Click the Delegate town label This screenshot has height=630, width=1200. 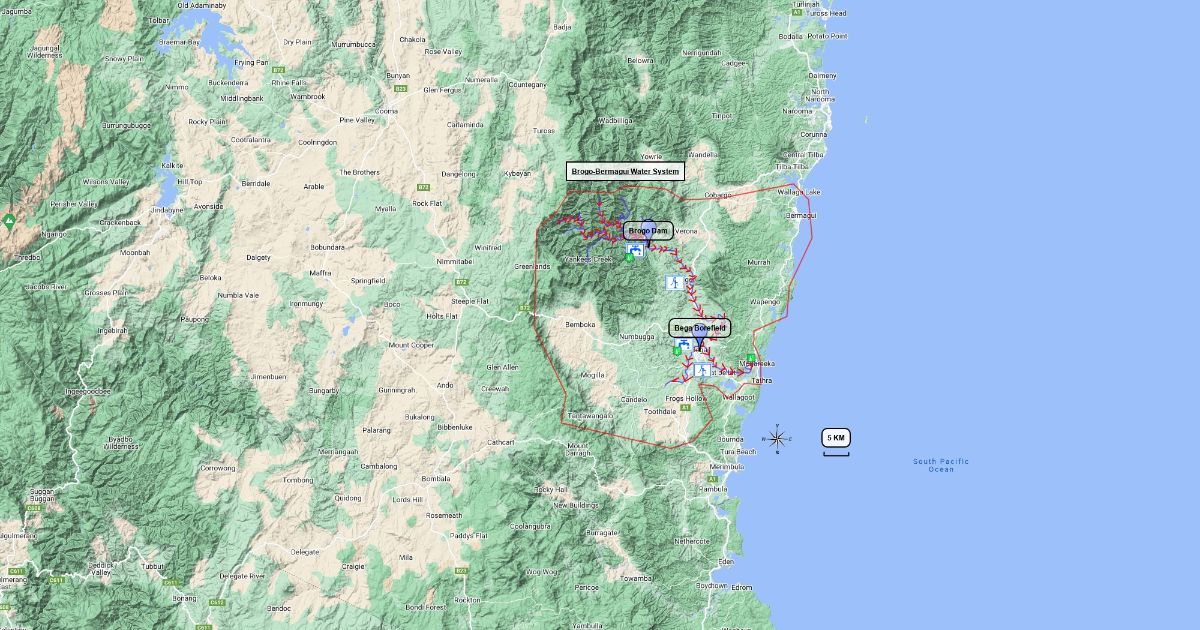306,551
